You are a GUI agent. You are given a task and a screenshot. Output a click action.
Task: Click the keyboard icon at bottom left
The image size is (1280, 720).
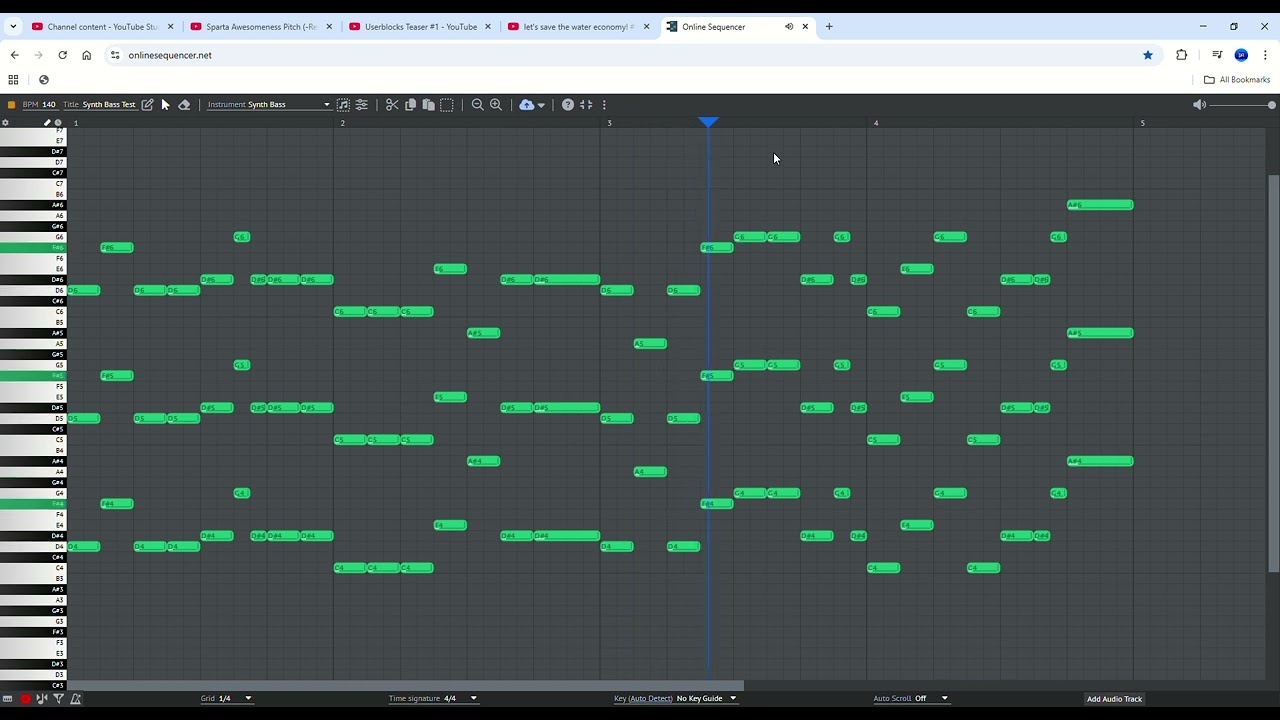tap(8, 698)
